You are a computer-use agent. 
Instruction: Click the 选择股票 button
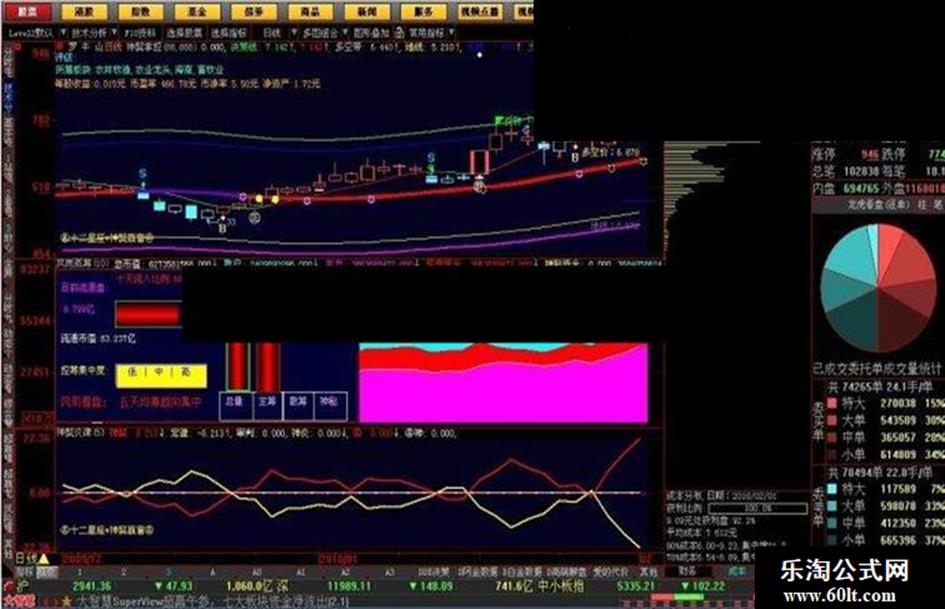184,33
